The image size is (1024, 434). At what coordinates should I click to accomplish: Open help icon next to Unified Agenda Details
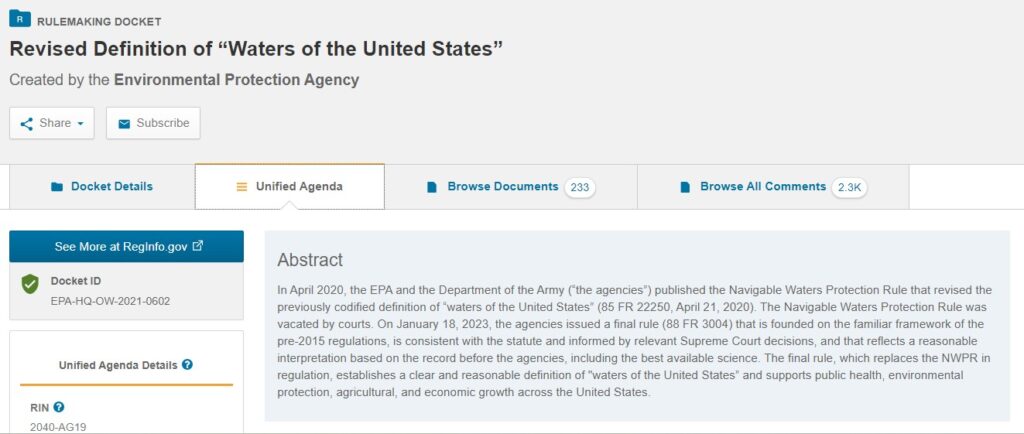(187, 364)
